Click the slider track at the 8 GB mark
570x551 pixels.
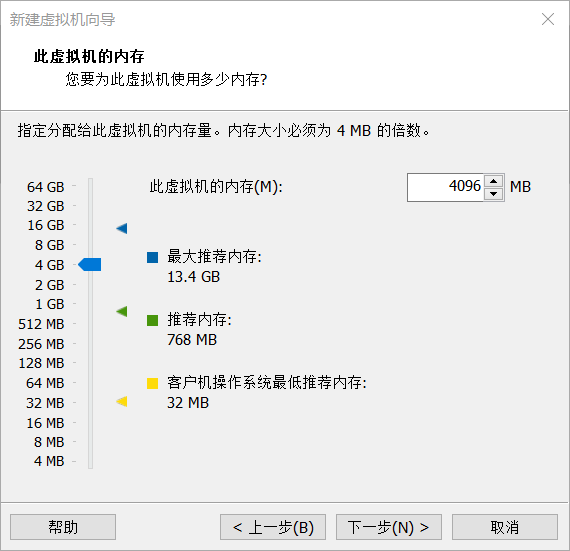pos(91,245)
